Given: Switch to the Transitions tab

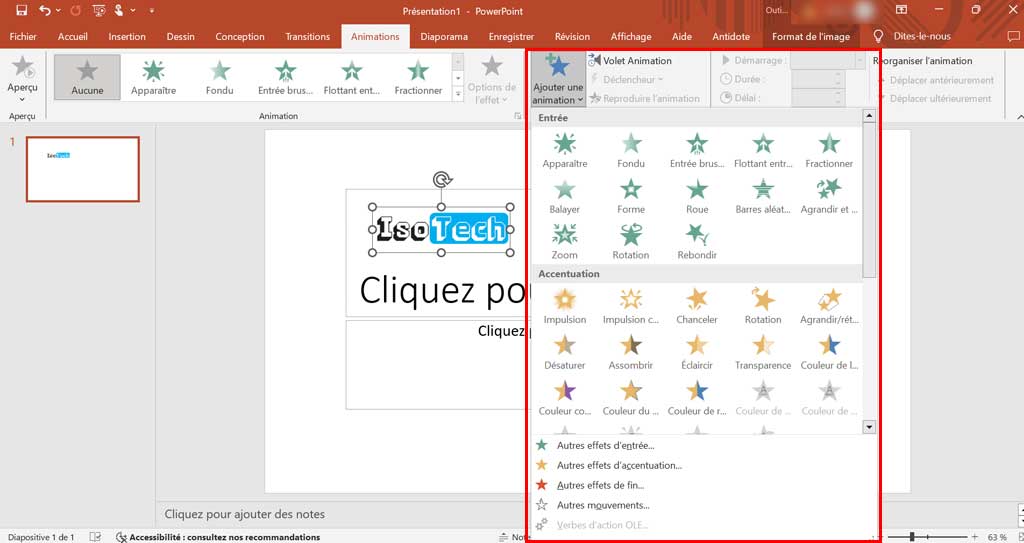Looking at the screenshot, I should [x=307, y=37].
